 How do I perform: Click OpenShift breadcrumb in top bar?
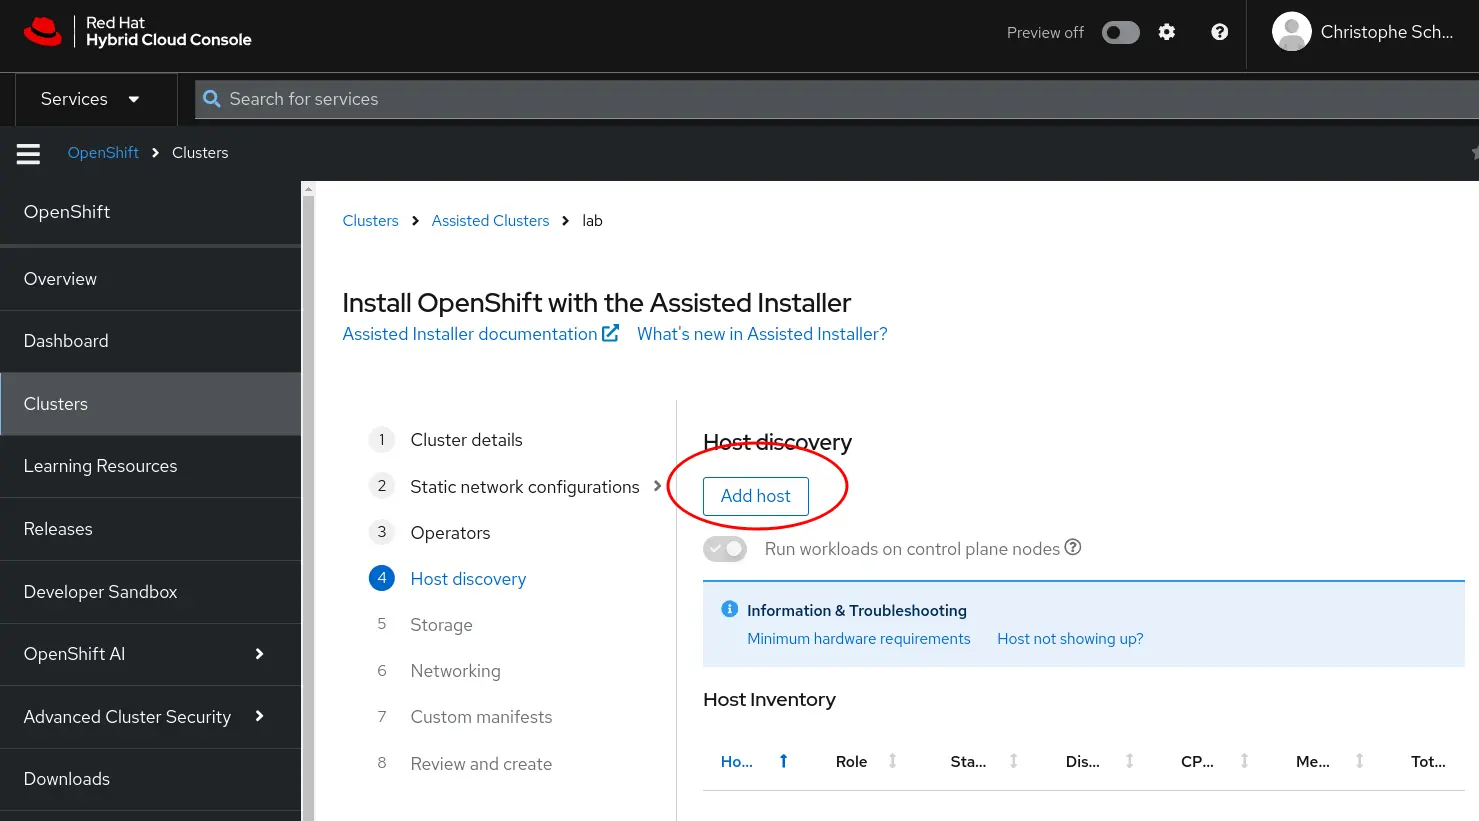[x=103, y=153]
